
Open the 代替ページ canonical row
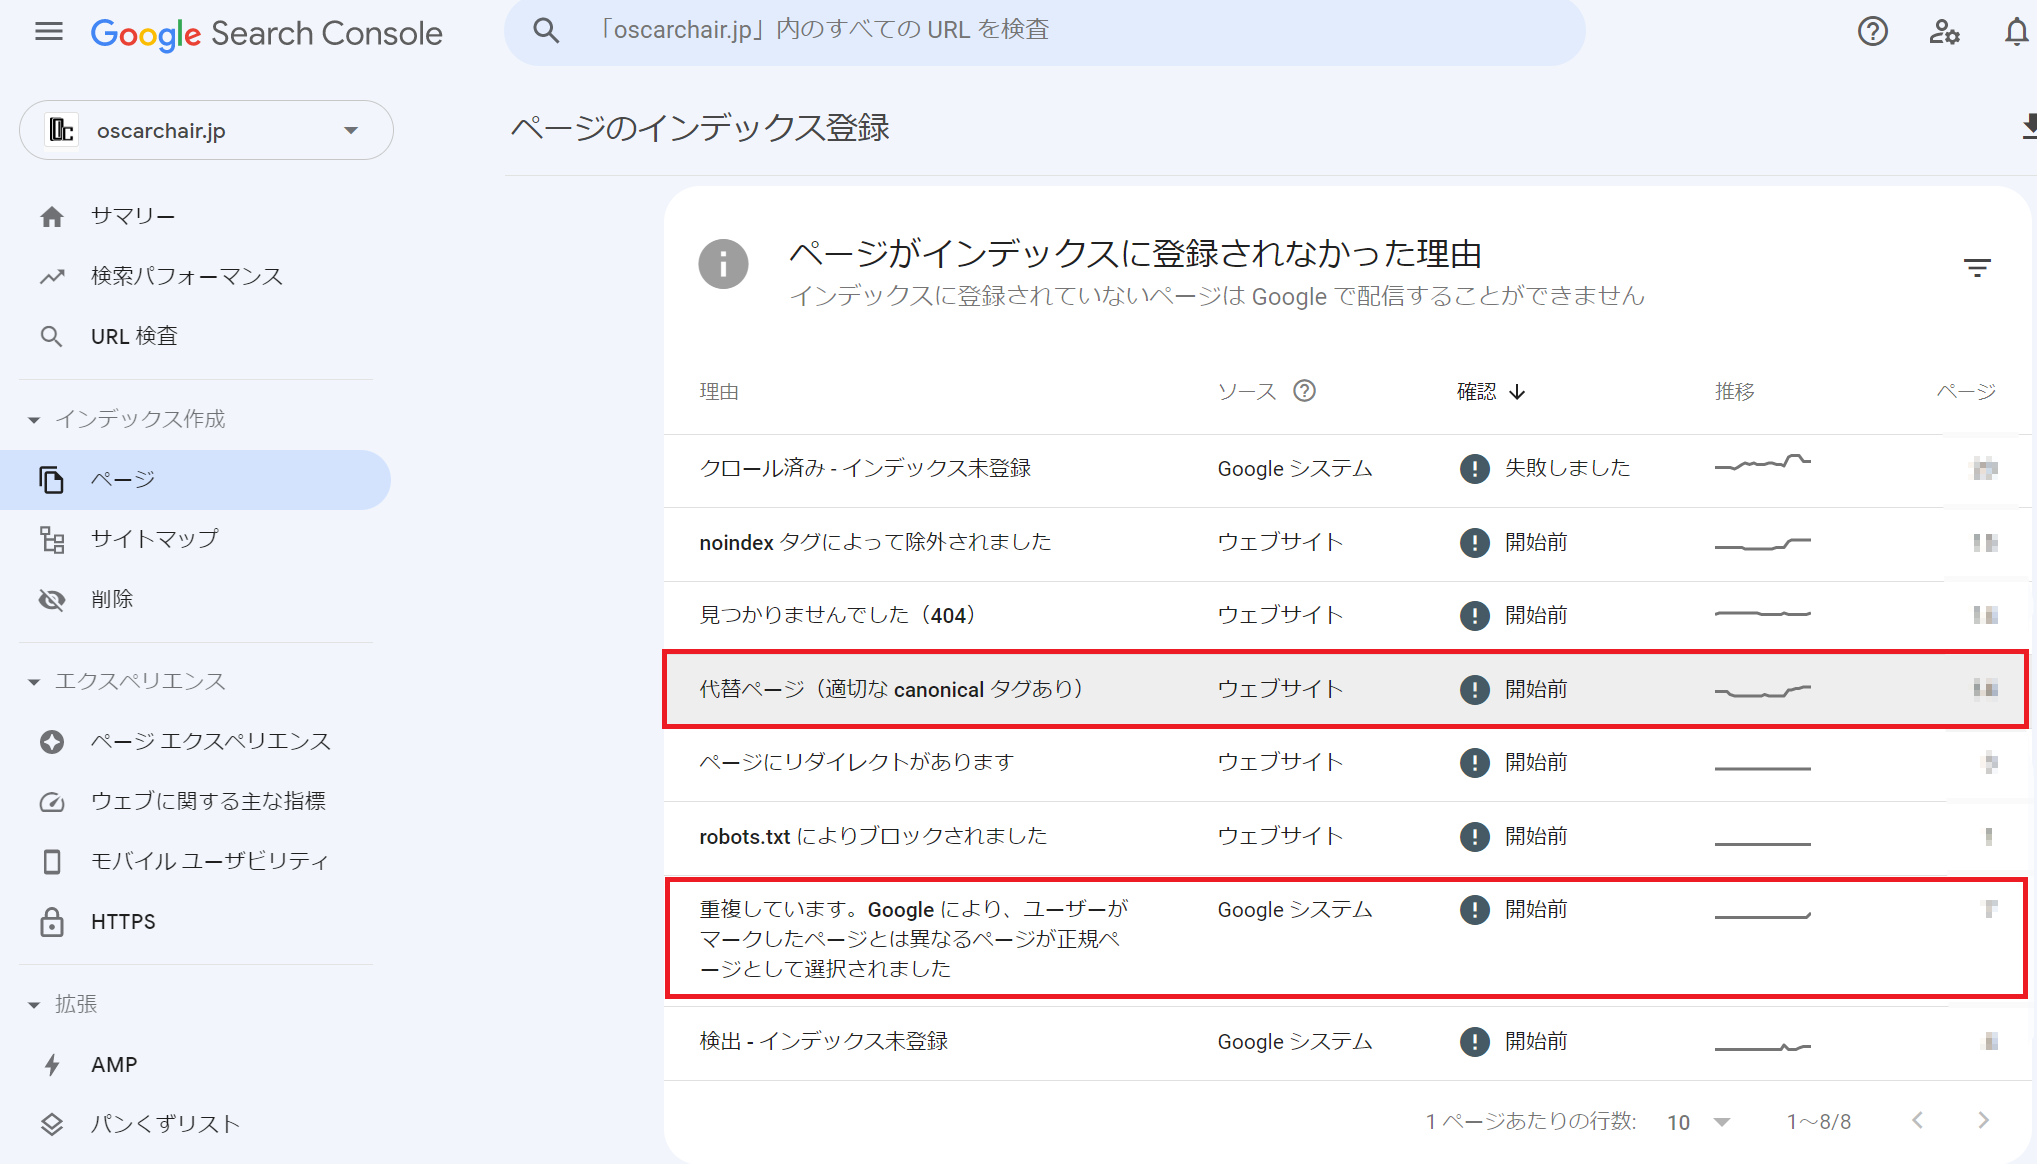(890, 689)
